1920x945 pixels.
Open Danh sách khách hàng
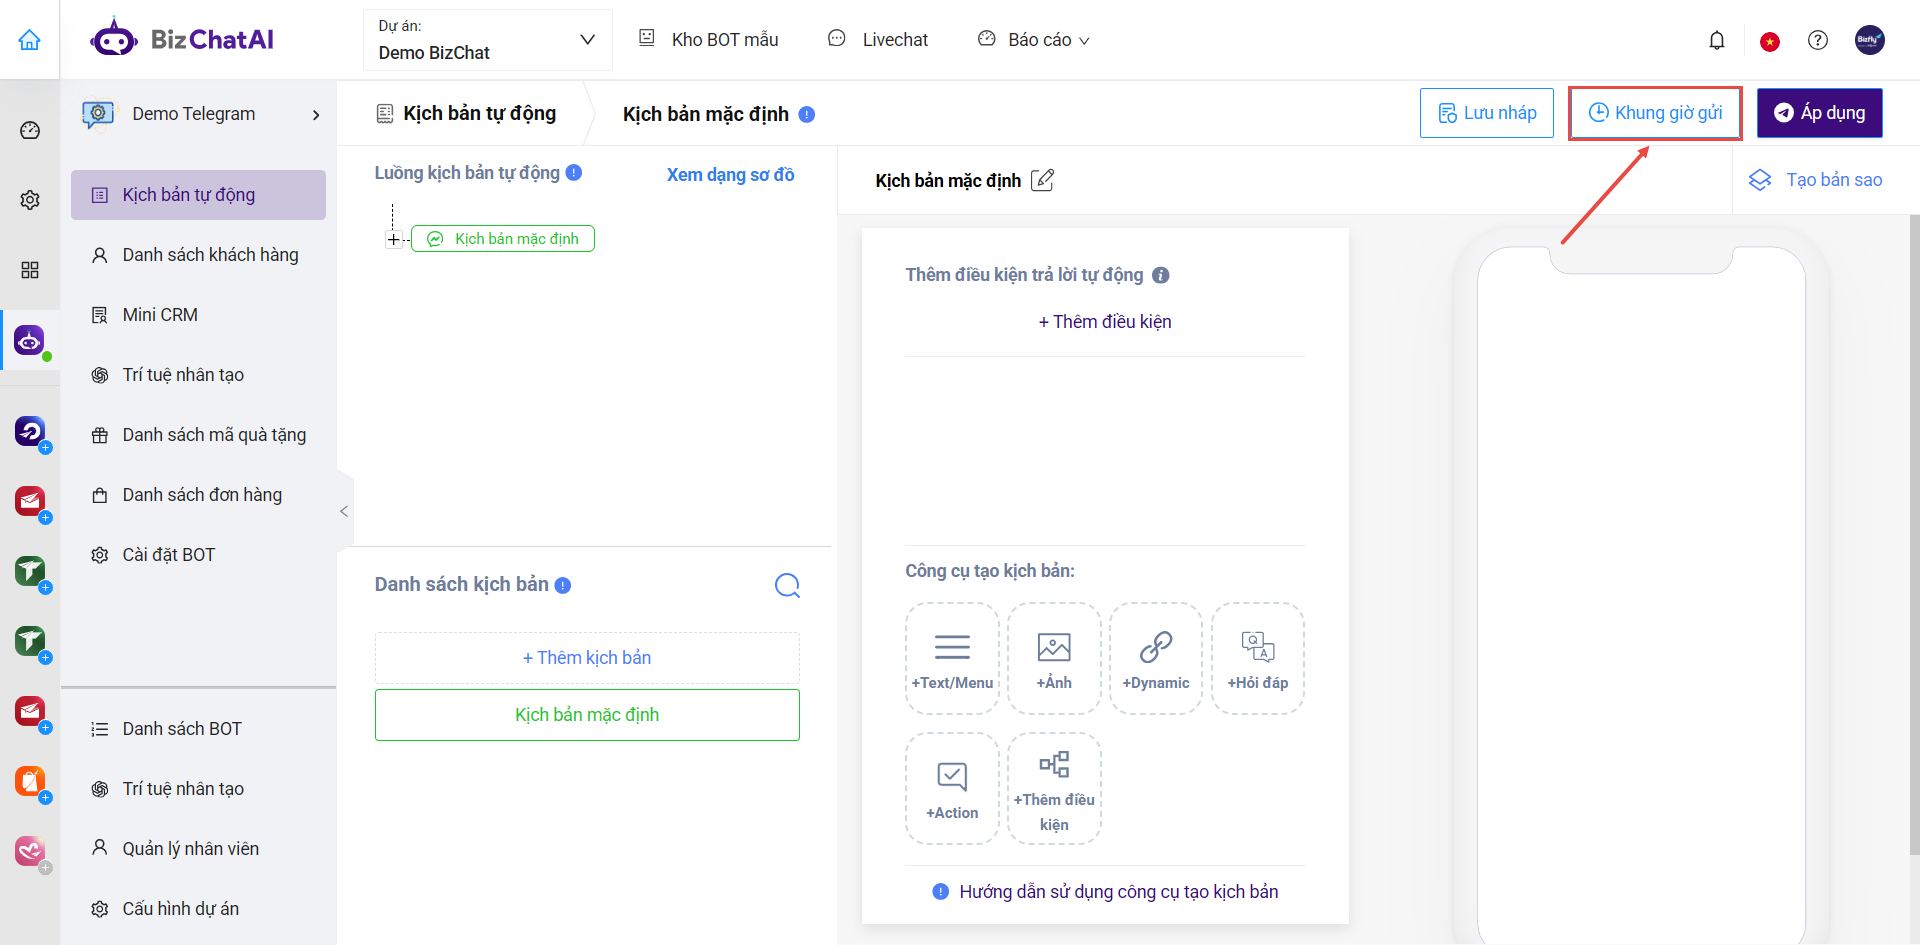[x=198, y=255]
